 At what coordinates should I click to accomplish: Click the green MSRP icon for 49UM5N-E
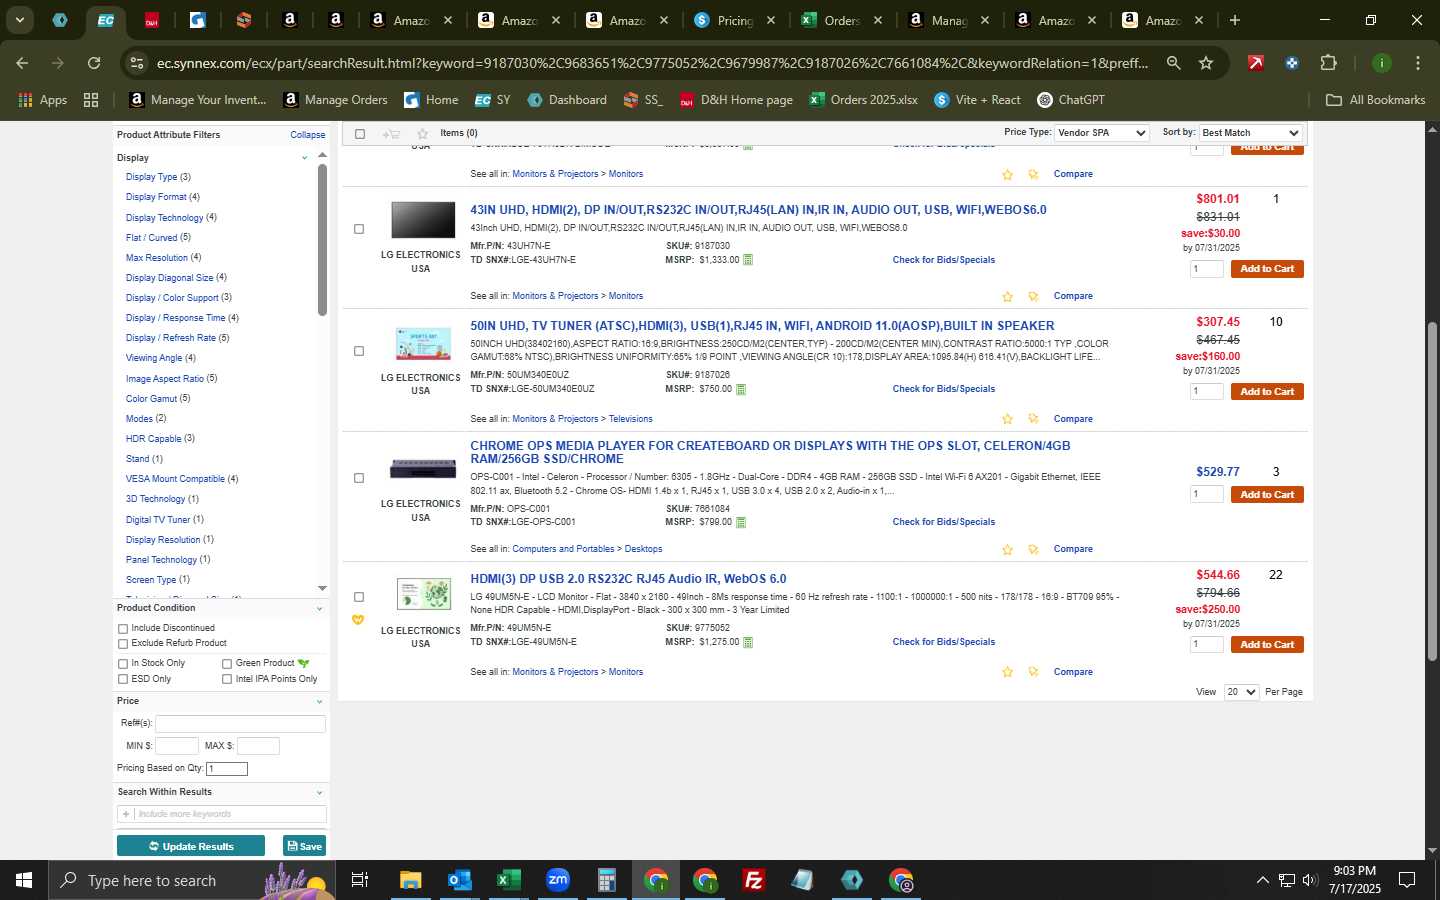(748, 642)
